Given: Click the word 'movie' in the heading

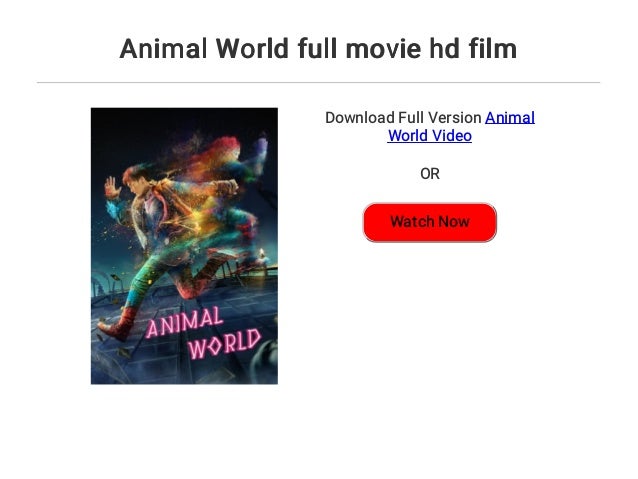Looking at the screenshot, I should click(383, 49).
